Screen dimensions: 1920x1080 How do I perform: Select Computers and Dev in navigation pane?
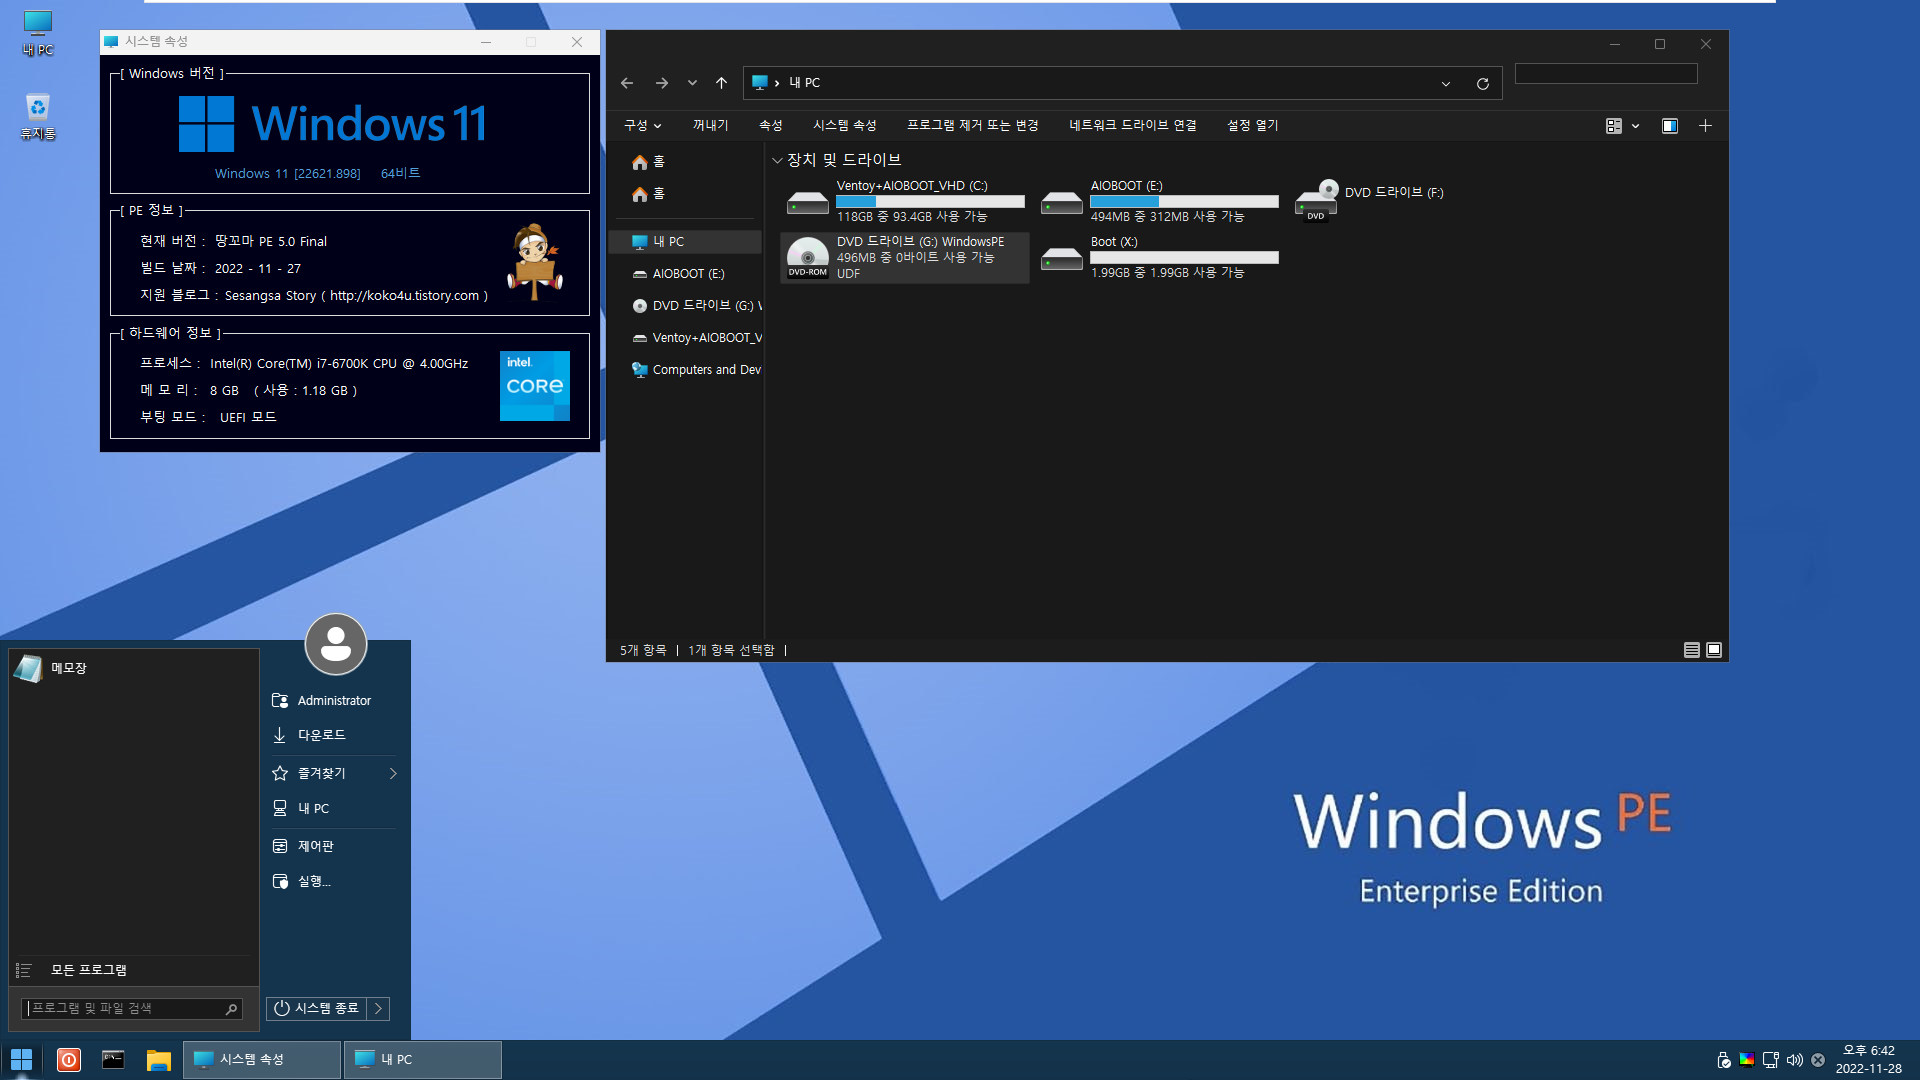tap(687, 370)
